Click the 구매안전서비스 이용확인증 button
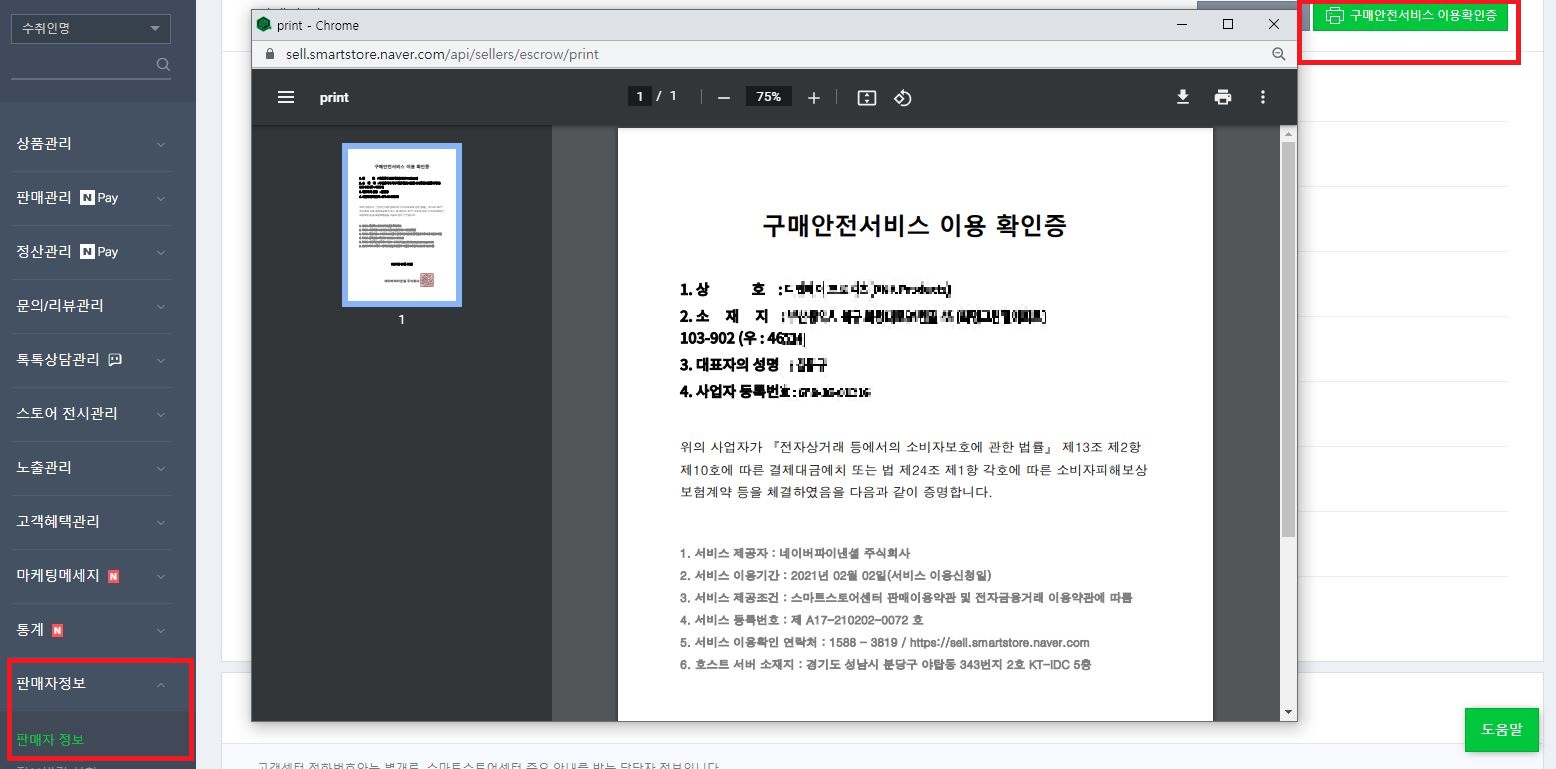The width and height of the screenshot is (1556, 769). coord(1410,16)
